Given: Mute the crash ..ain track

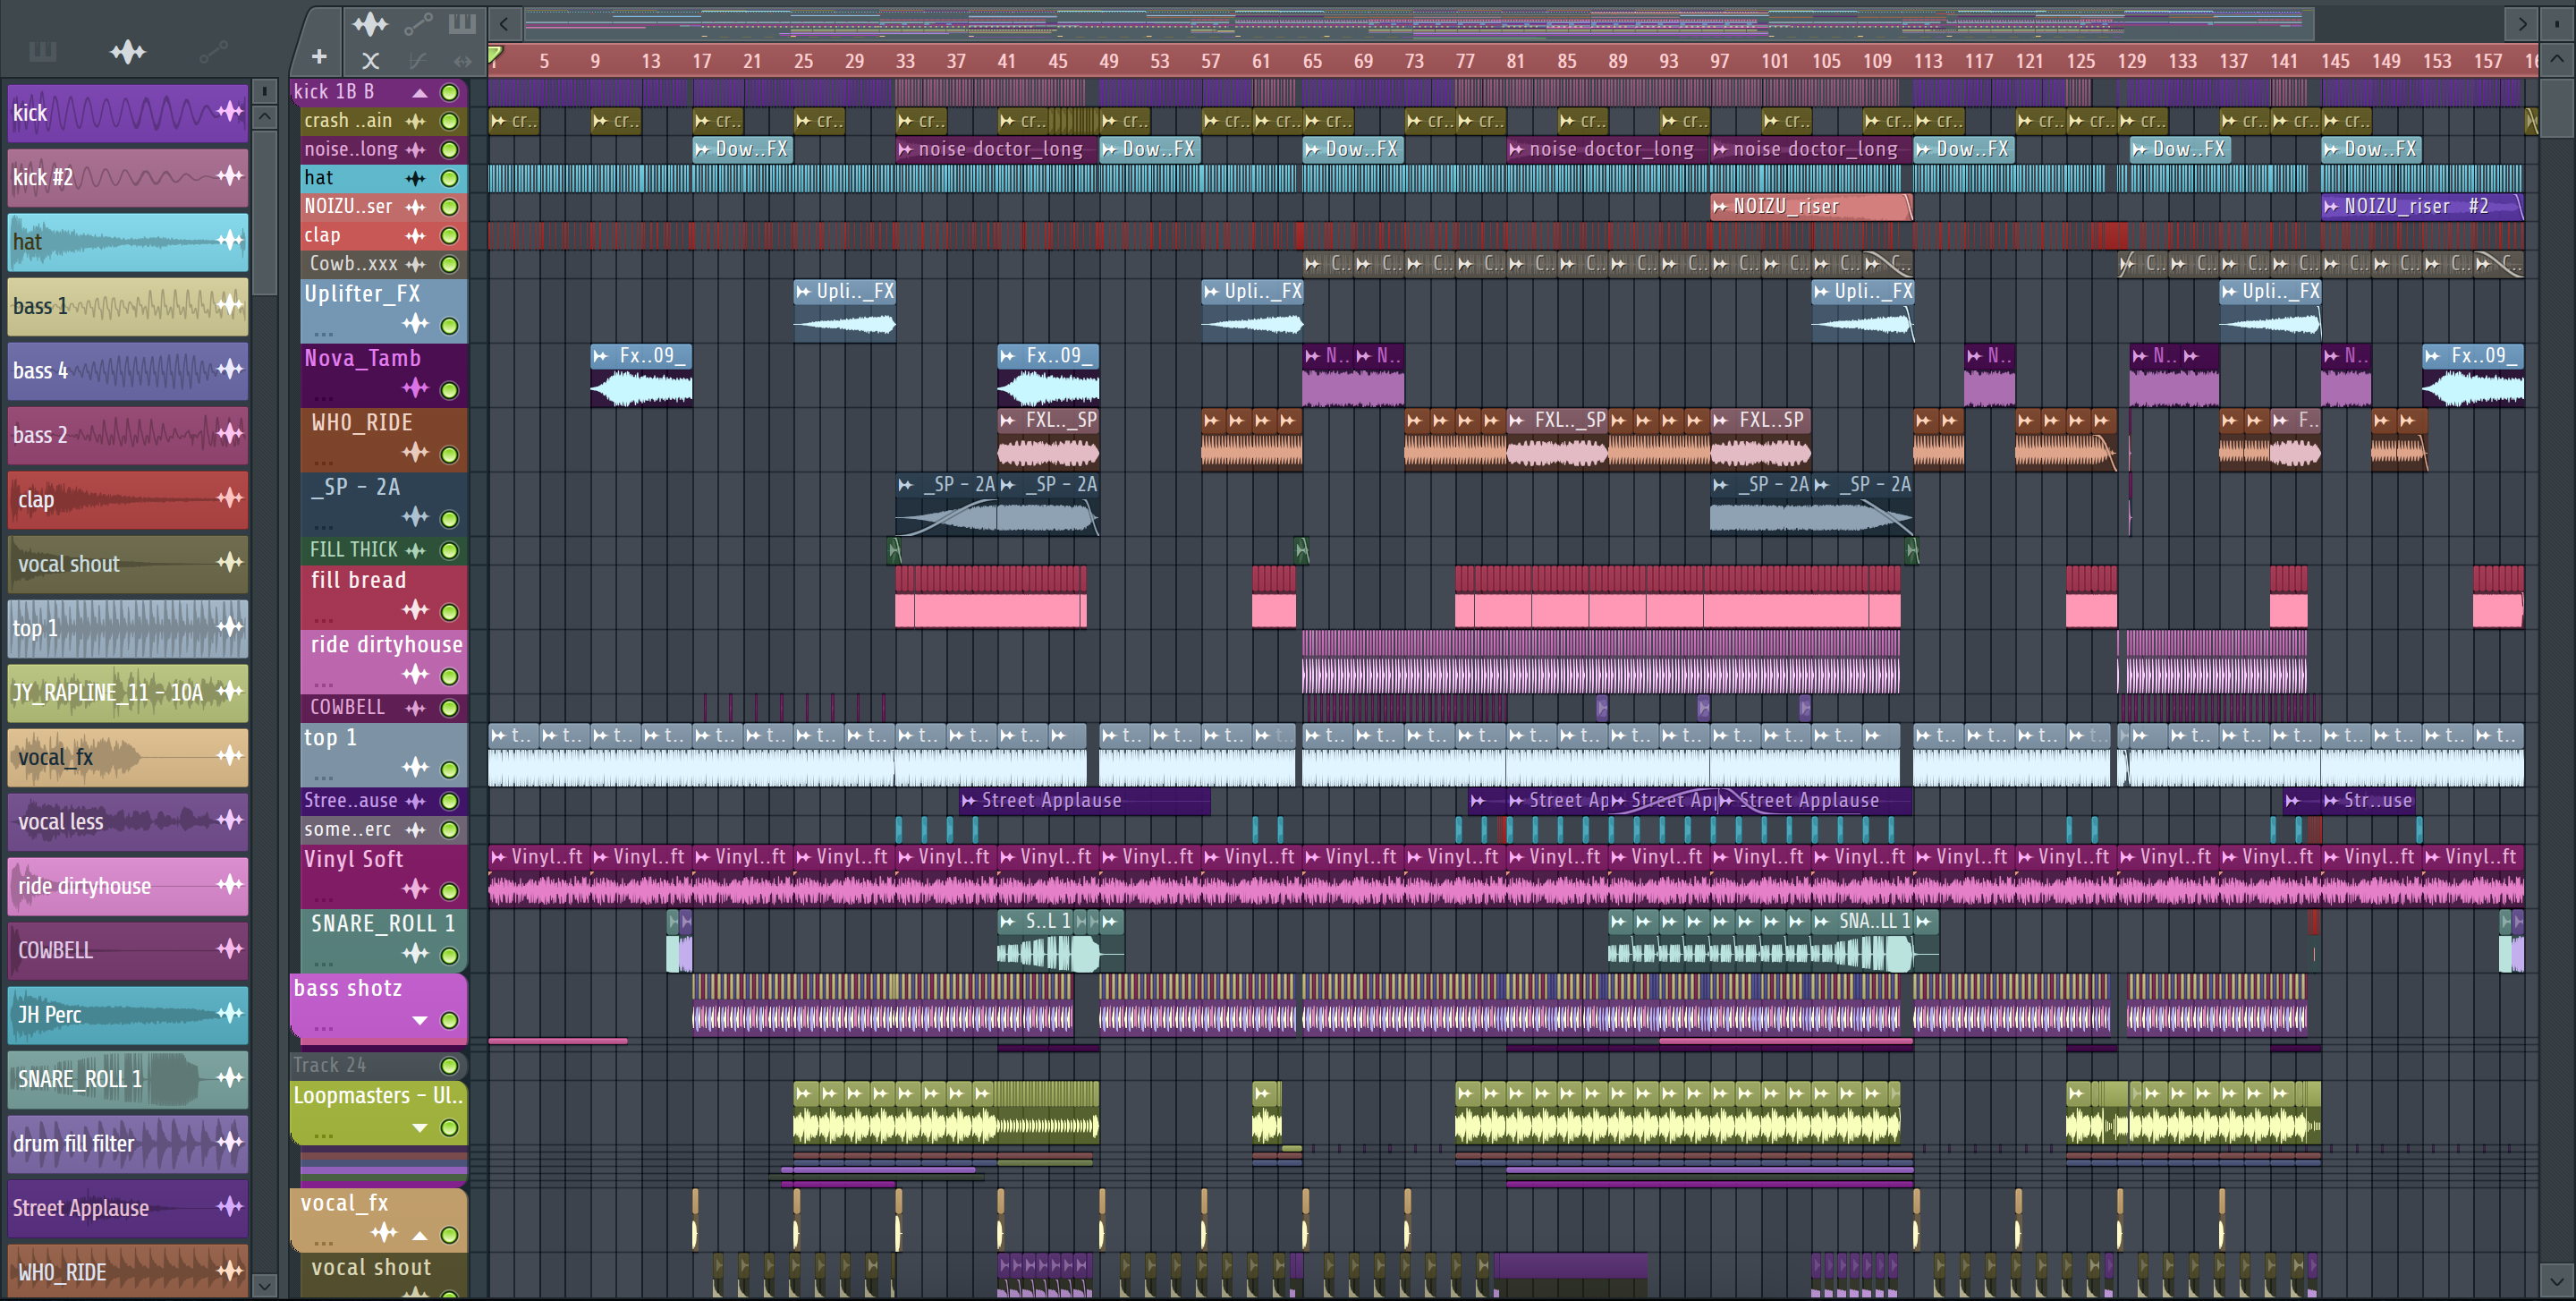Looking at the screenshot, I should point(450,121).
